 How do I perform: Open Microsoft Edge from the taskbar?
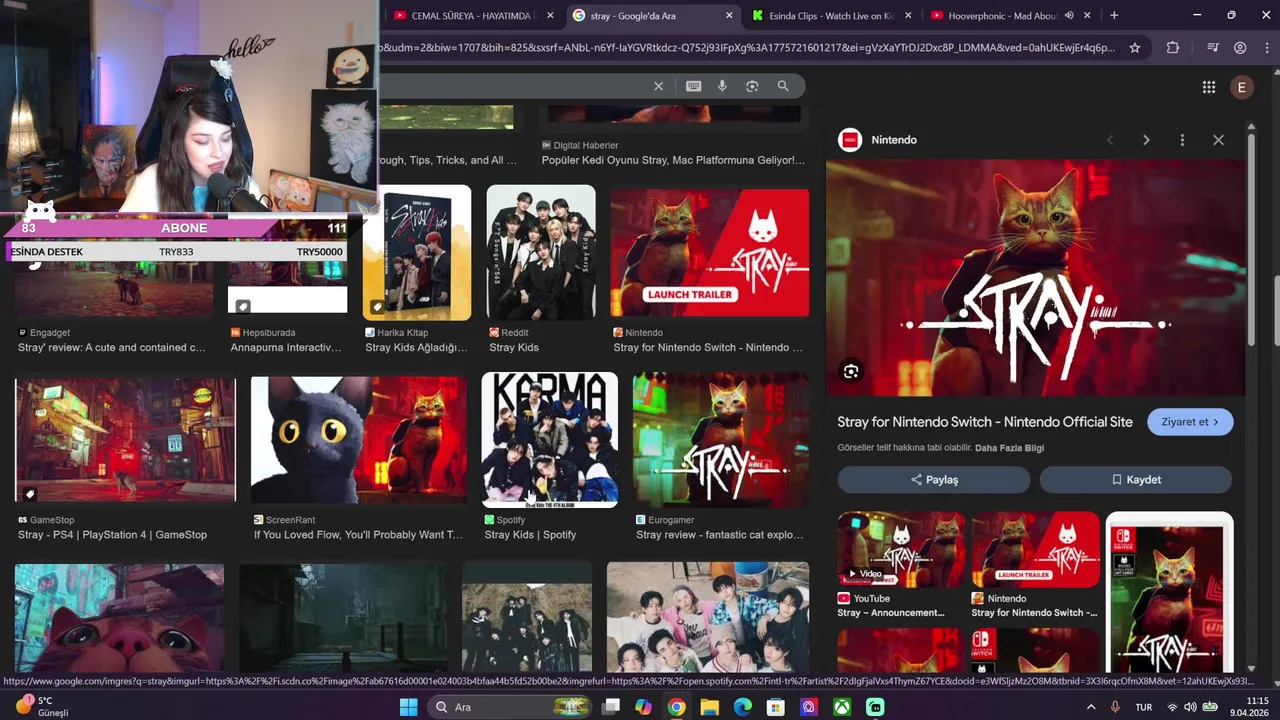[742, 707]
